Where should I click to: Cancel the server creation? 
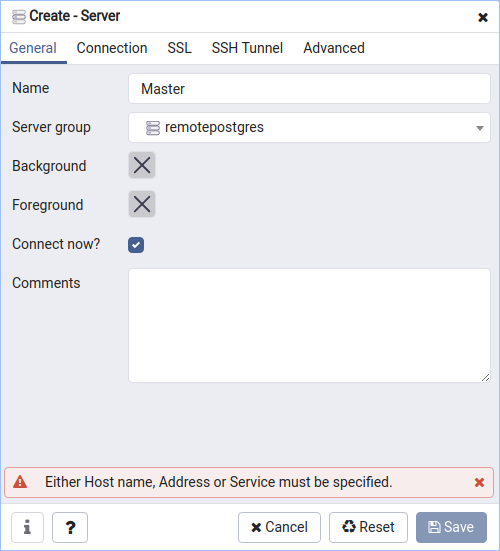click(x=279, y=527)
